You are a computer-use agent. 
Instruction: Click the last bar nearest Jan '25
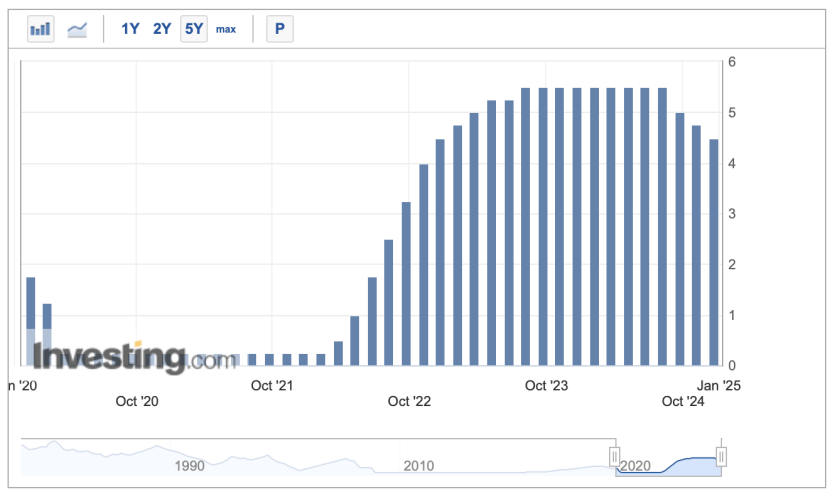click(714, 252)
